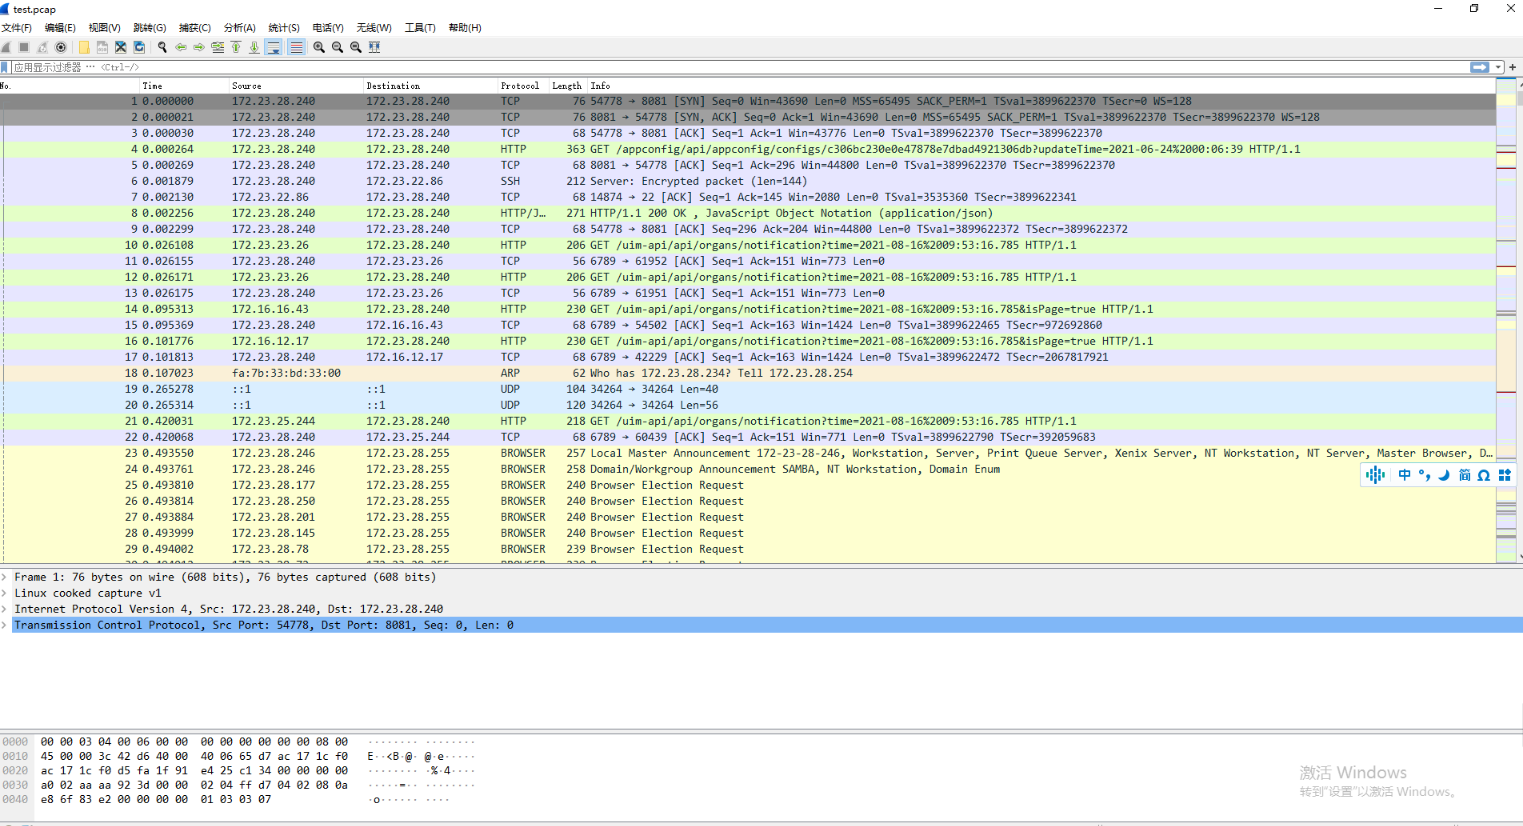This screenshot has width=1523, height=826.
Task: Open find packet magnifier icon
Action: (162, 47)
